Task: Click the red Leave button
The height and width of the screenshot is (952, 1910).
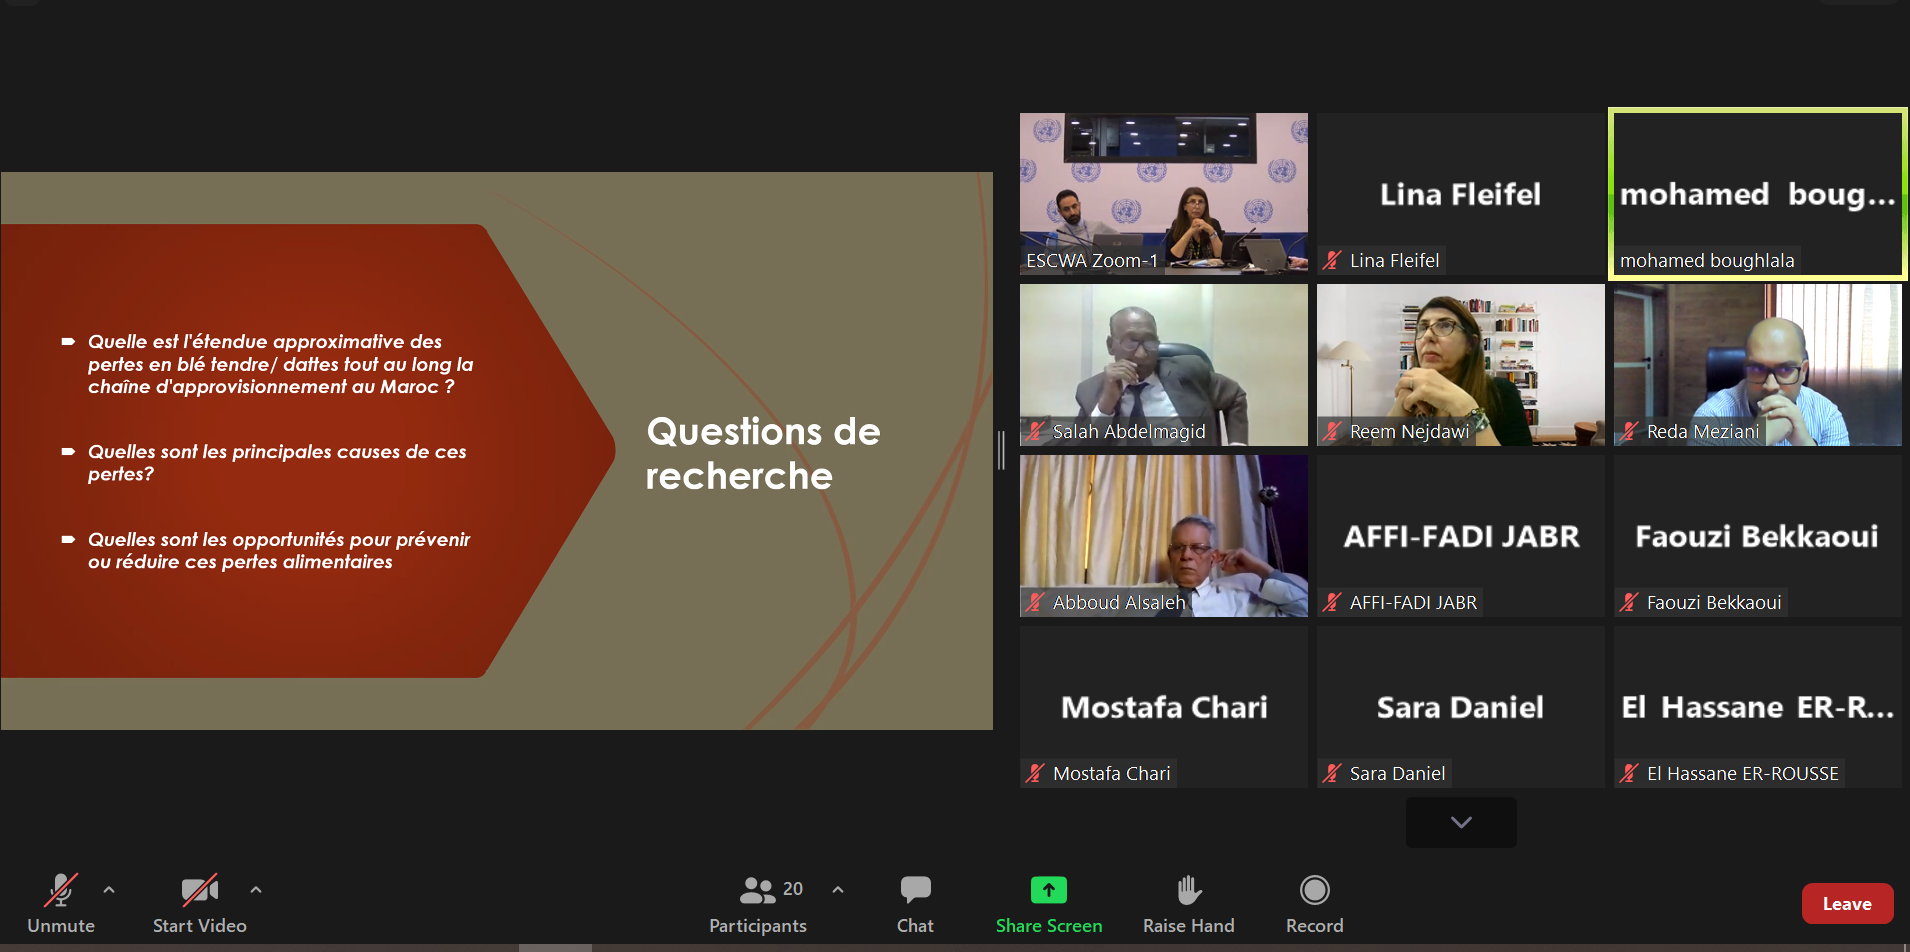Action: pyautogui.click(x=1847, y=904)
